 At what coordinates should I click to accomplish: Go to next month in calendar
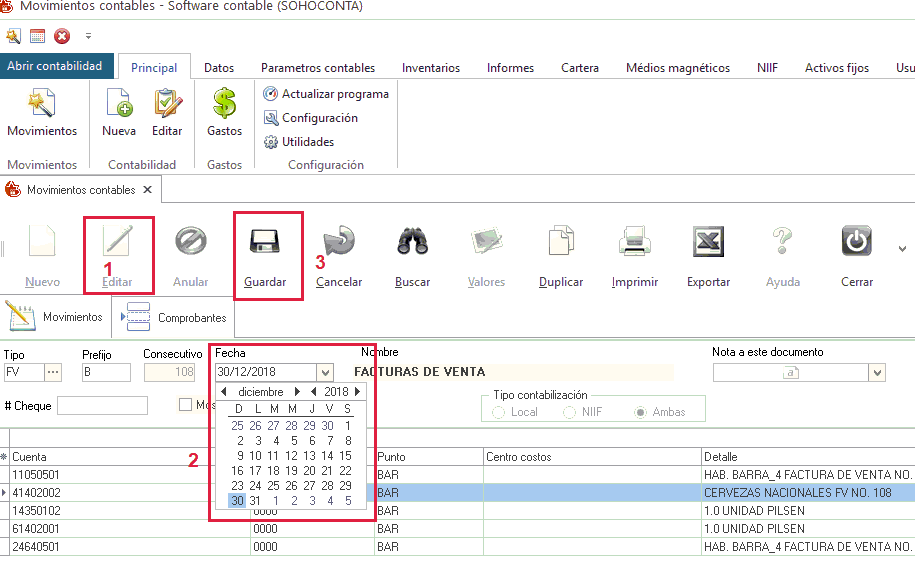pyautogui.click(x=297, y=392)
